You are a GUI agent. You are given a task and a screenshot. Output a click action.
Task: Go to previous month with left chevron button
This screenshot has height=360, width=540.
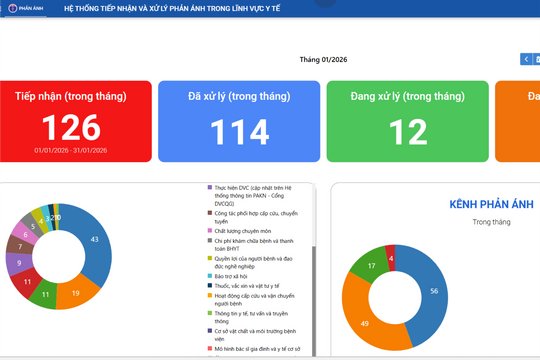(x=526, y=59)
